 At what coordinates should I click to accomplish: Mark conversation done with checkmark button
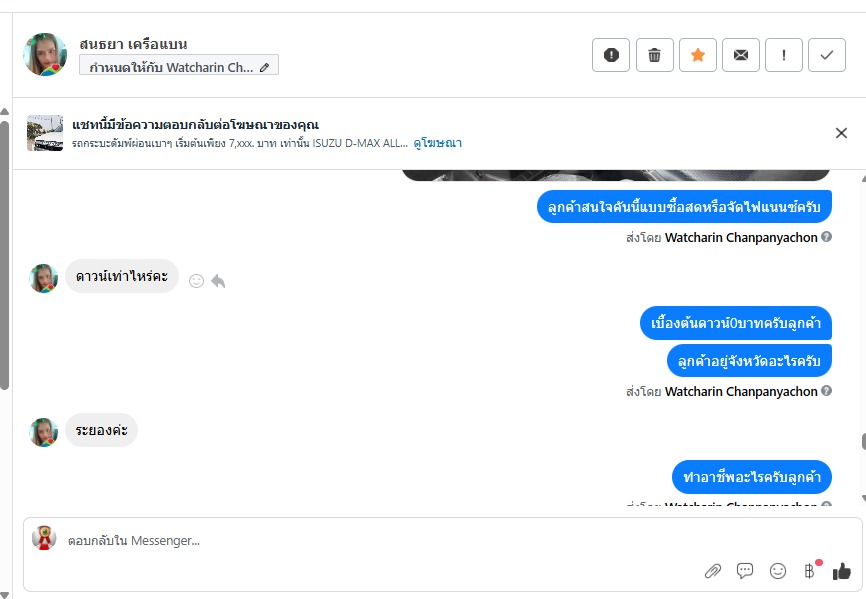coord(827,55)
